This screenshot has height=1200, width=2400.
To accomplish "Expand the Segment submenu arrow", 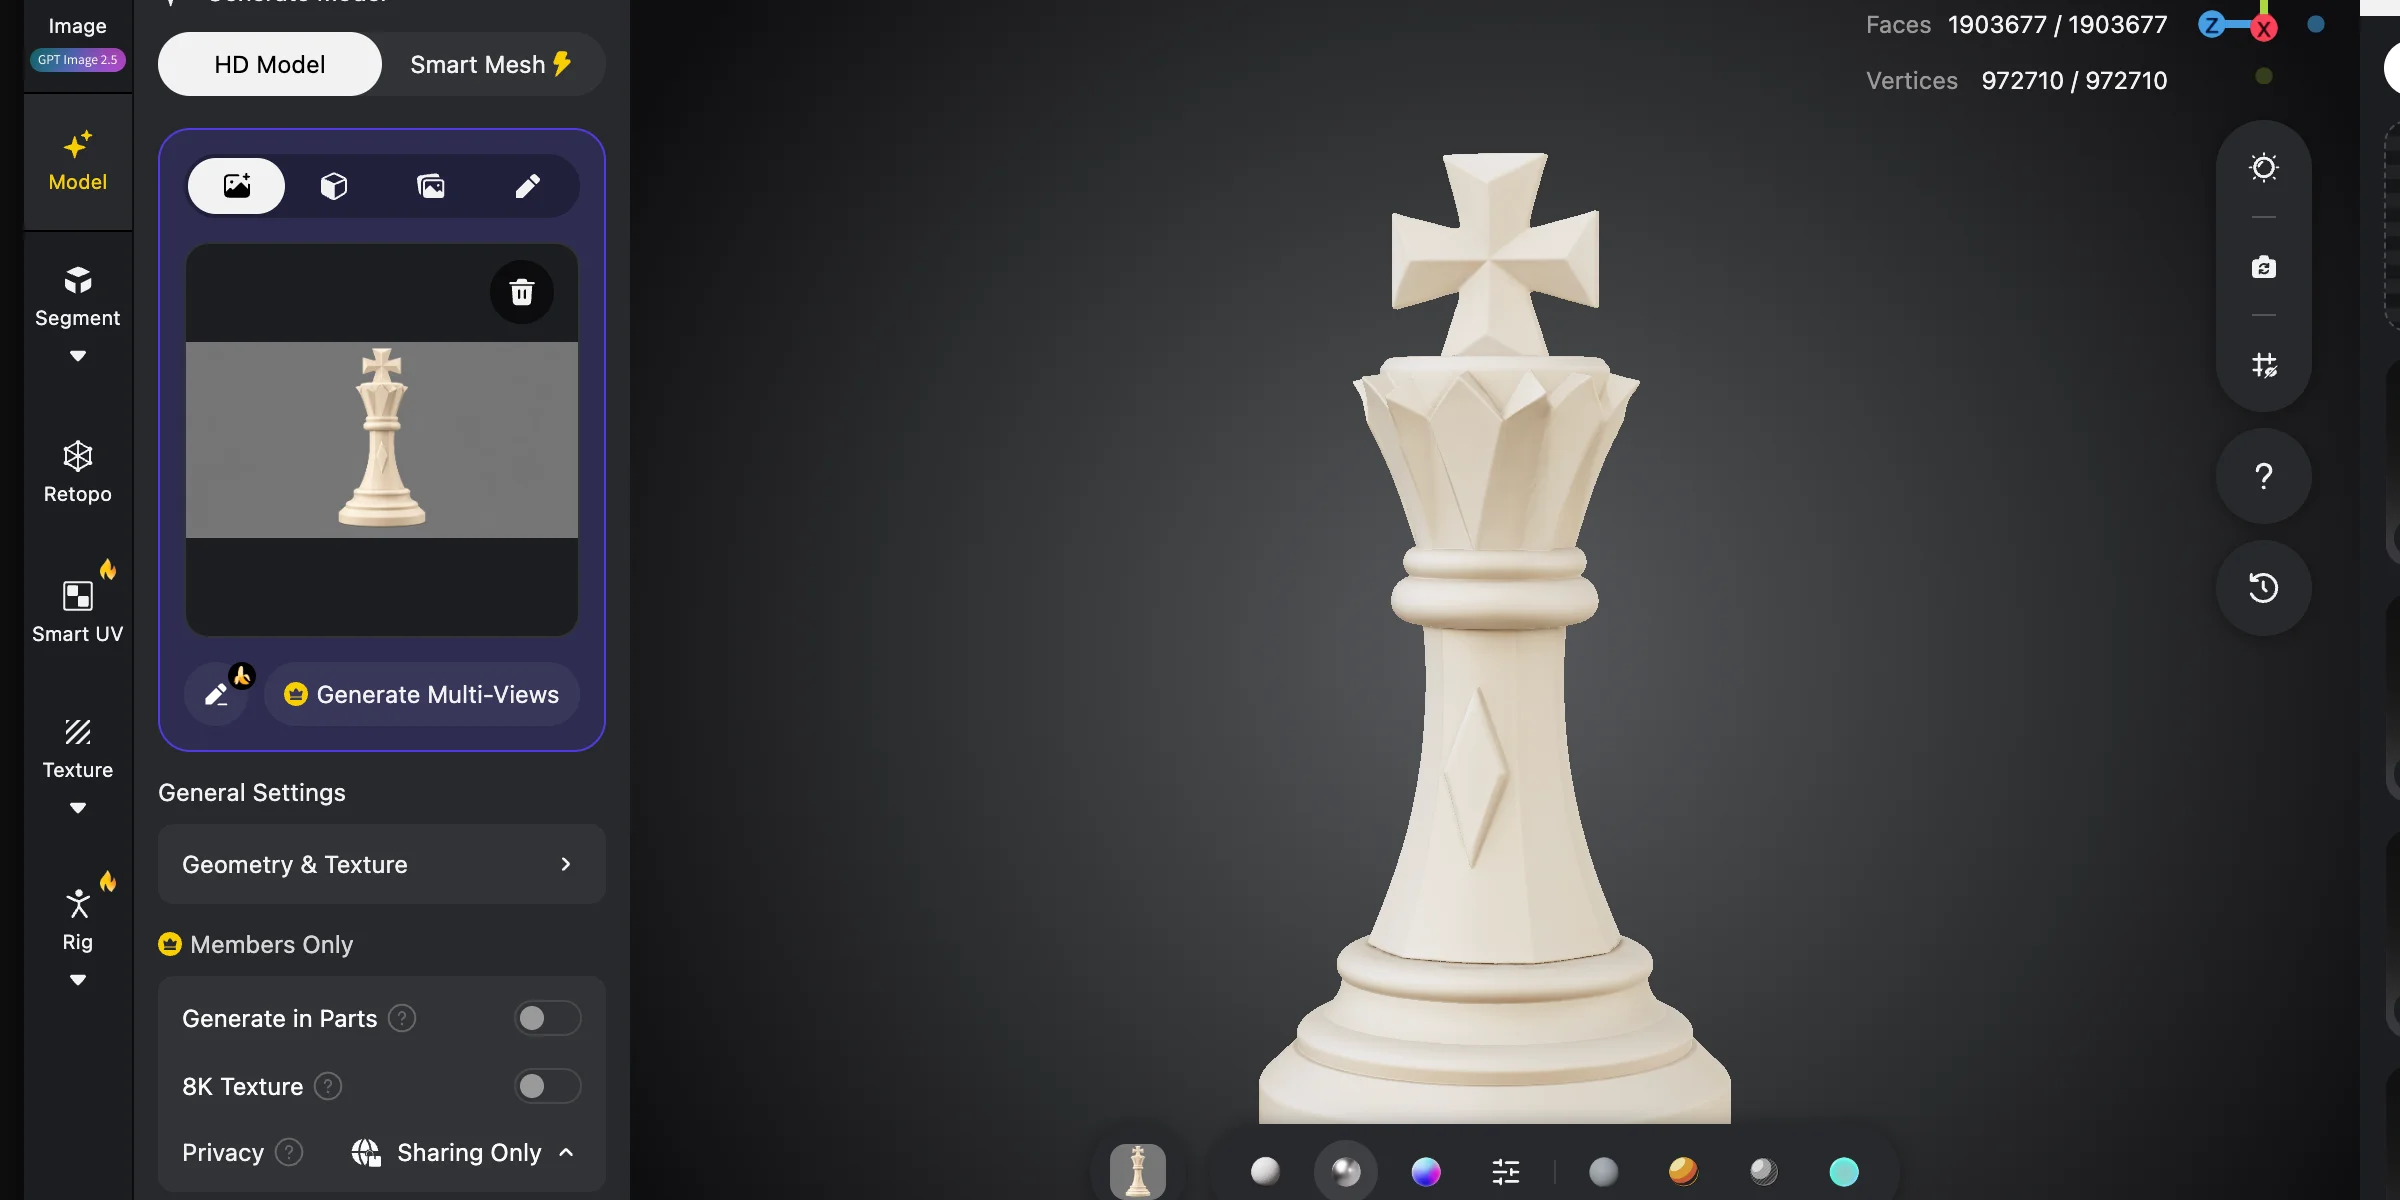I will tap(78, 356).
